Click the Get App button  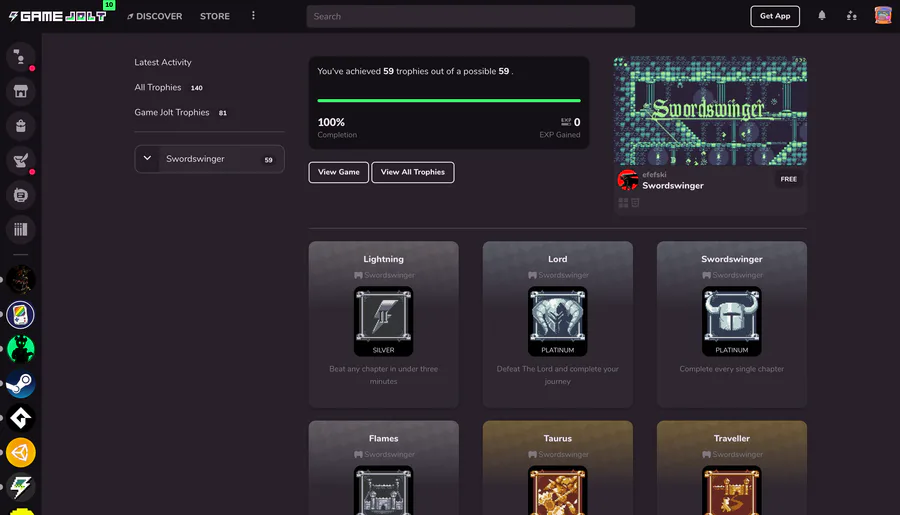click(x=775, y=16)
